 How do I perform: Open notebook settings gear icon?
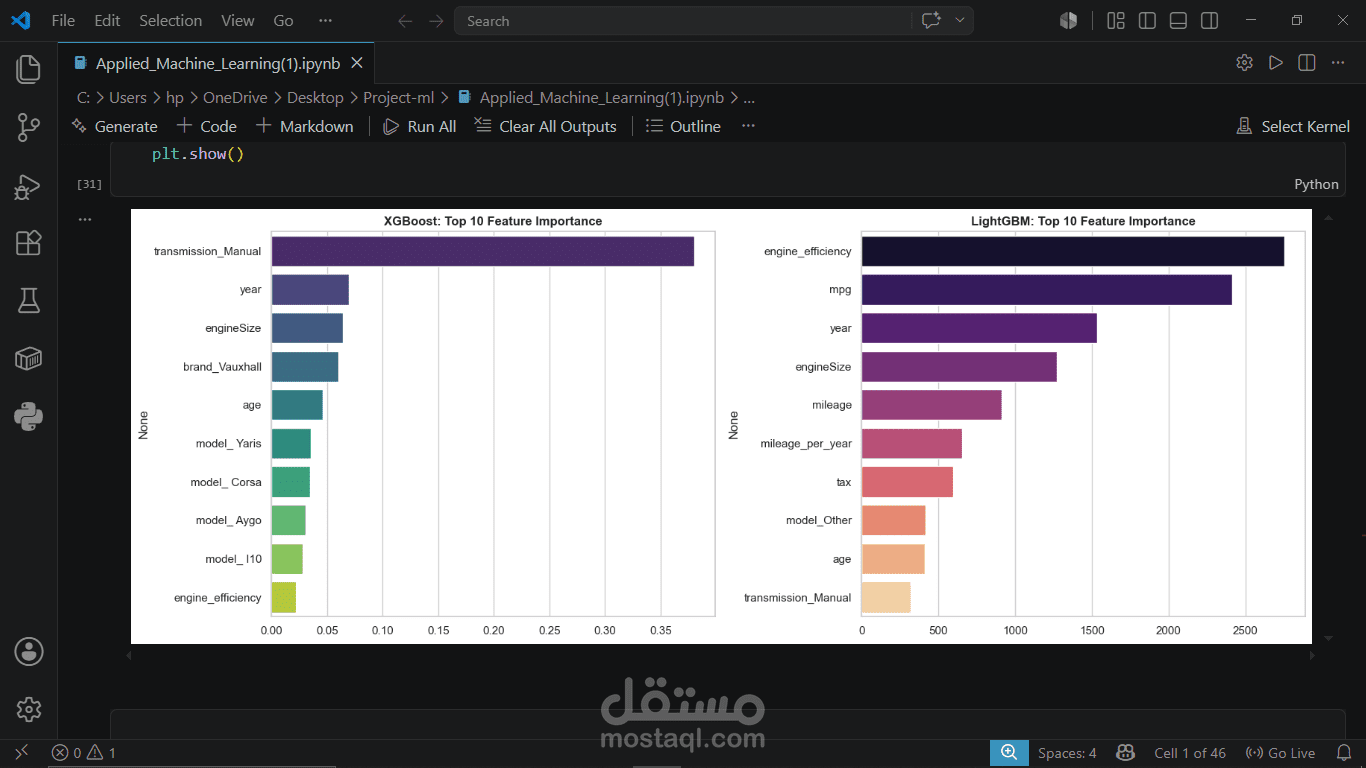tap(1244, 62)
